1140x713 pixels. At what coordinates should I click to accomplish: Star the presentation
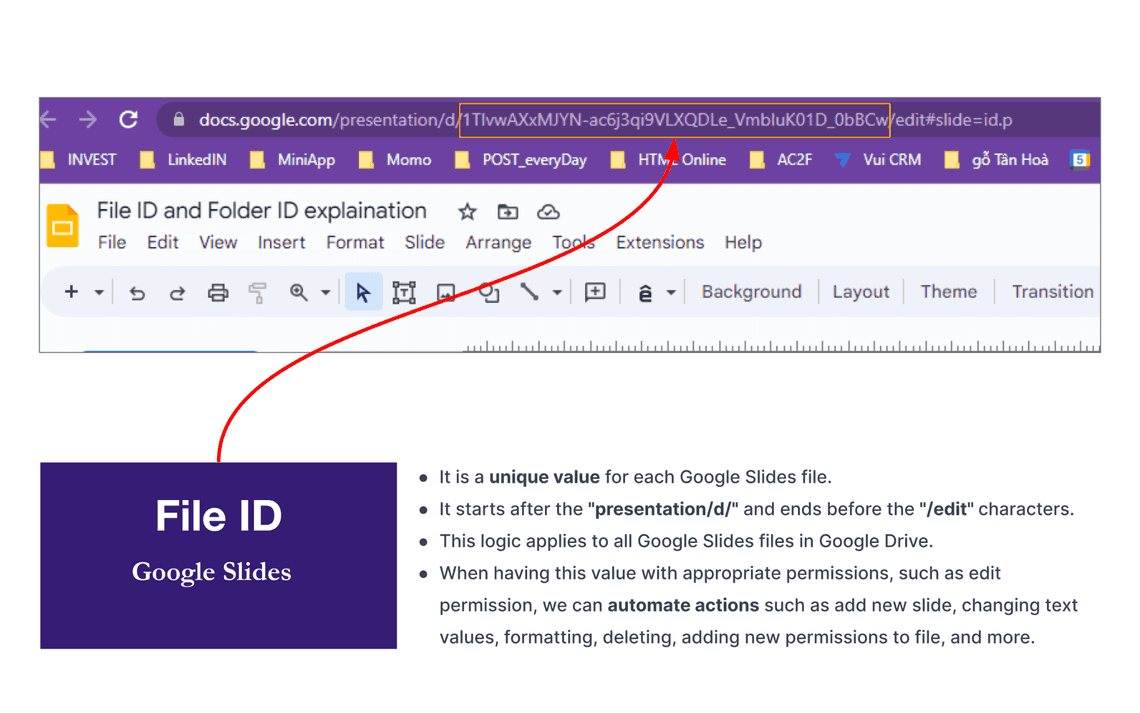tap(467, 211)
